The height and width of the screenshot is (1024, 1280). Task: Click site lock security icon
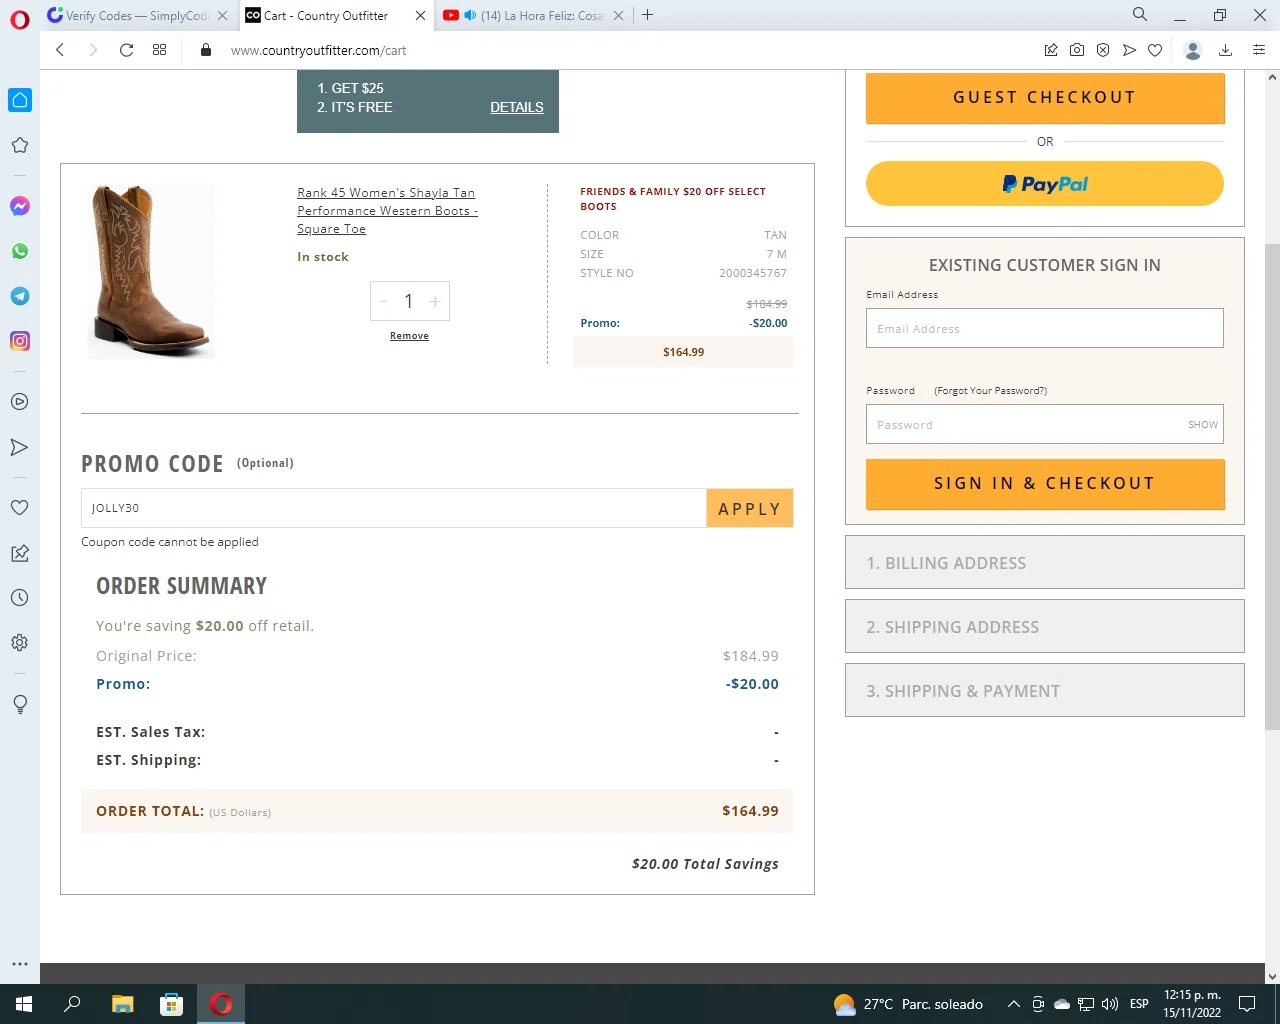coord(206,50)
